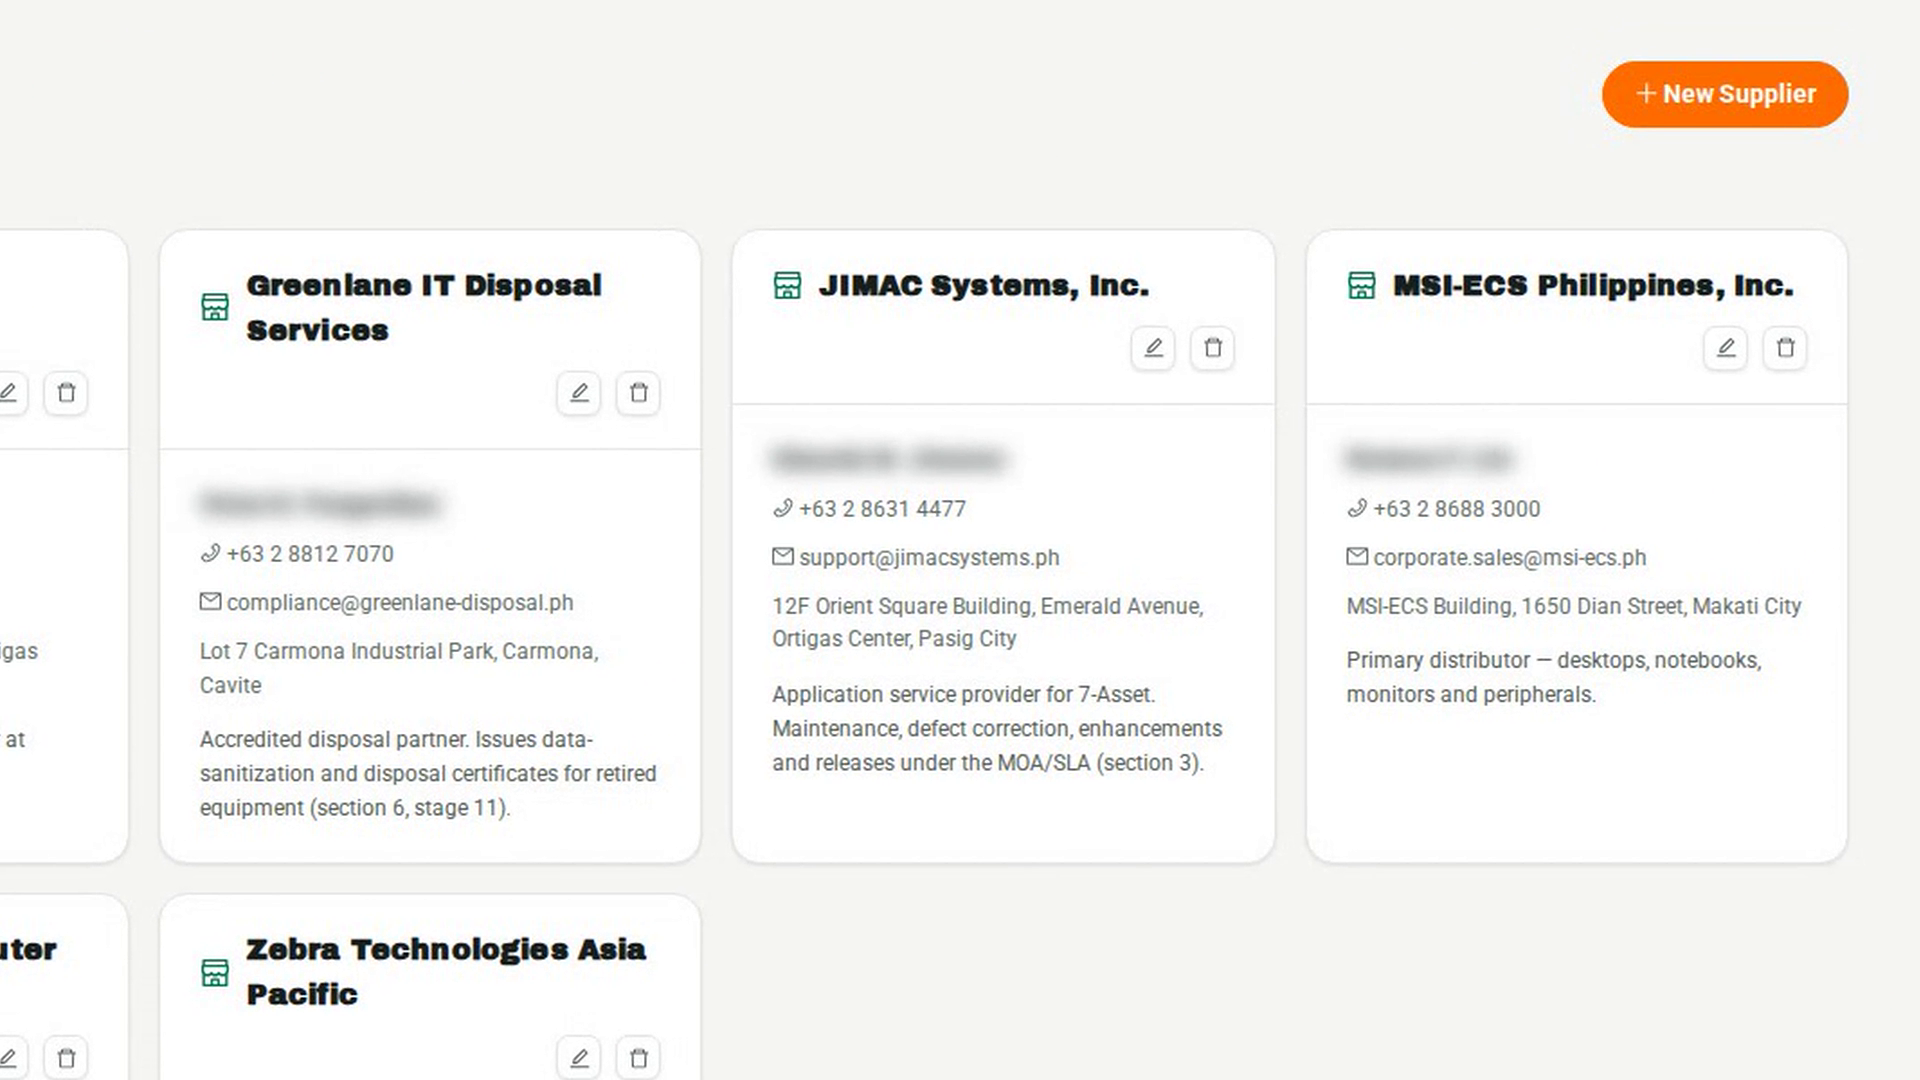Click email corporate.sales@msi-ecs.ph
Screen dimensions: 1920x1080
(1509, 557)
